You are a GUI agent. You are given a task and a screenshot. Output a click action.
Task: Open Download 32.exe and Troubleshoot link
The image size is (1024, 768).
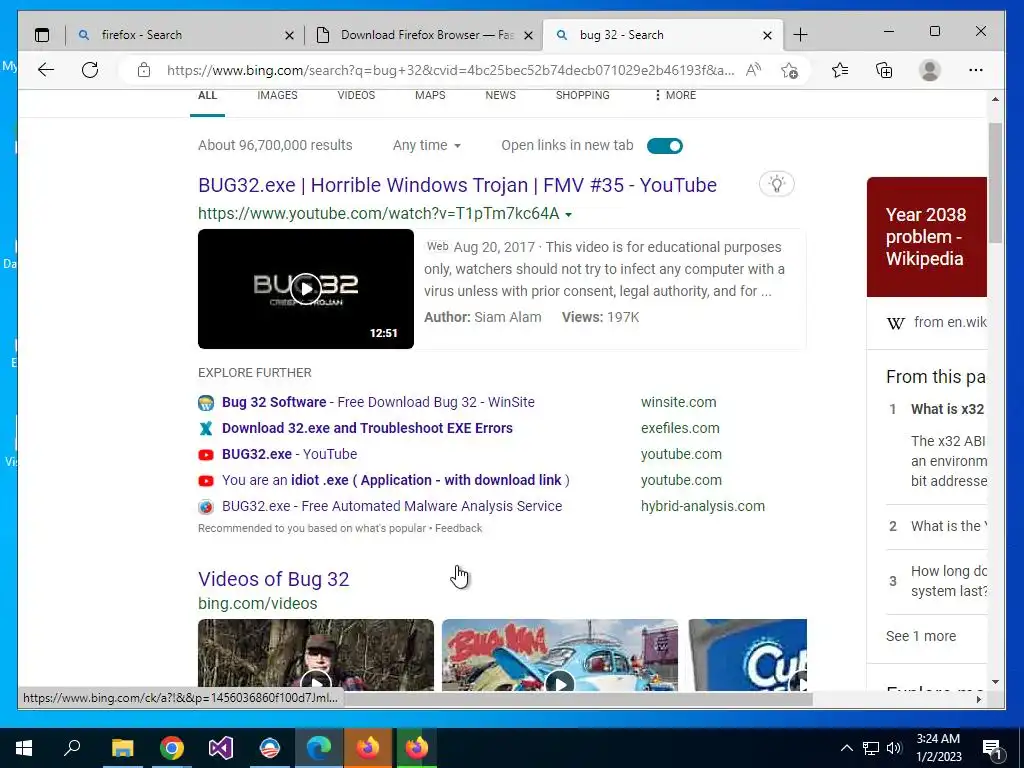[367, 428]
